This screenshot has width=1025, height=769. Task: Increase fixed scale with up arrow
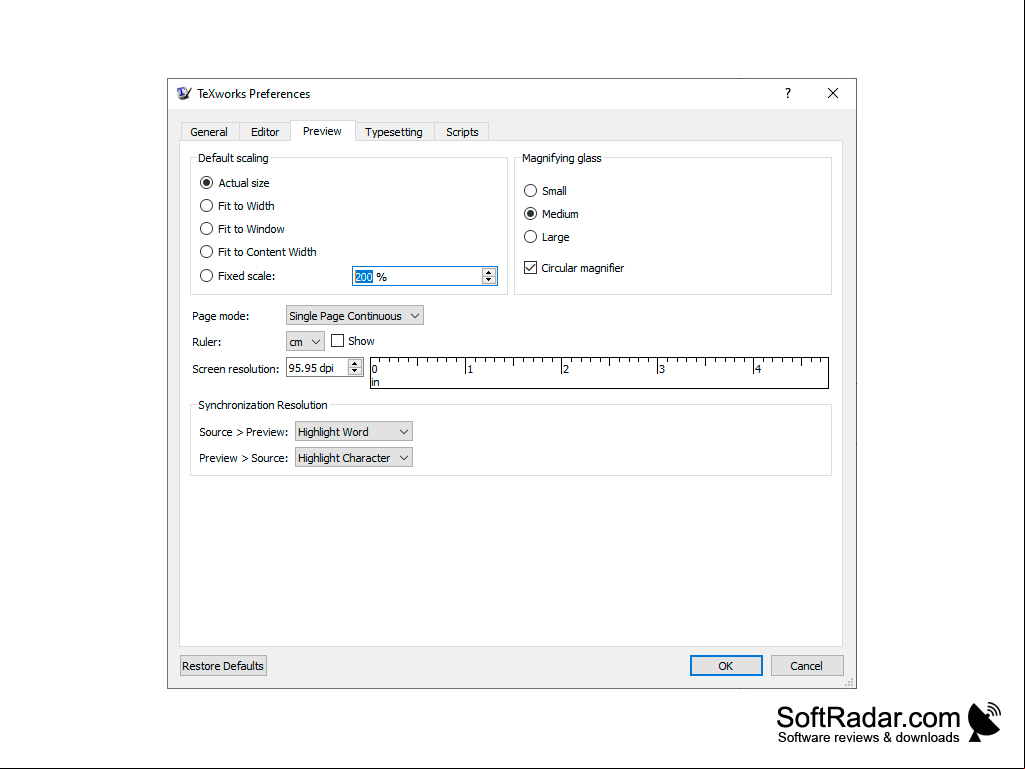coord(488,272)
